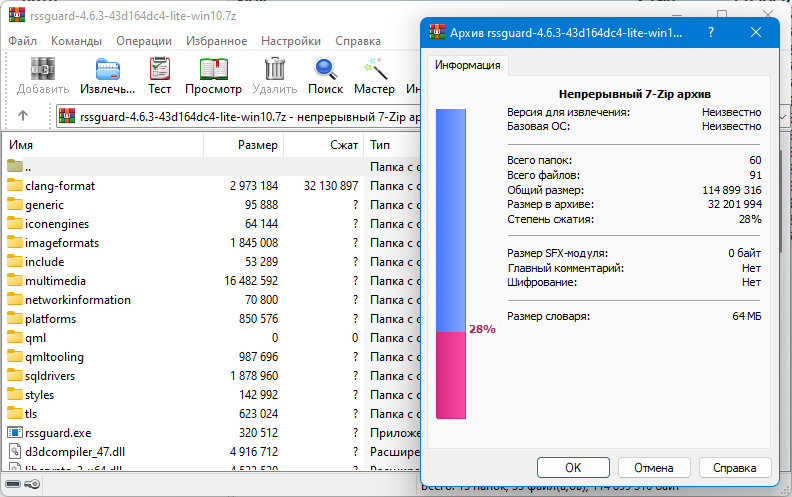The image size is (792, 497).
Task: Select the platforms folder row
Action: [x=211, y=319]
